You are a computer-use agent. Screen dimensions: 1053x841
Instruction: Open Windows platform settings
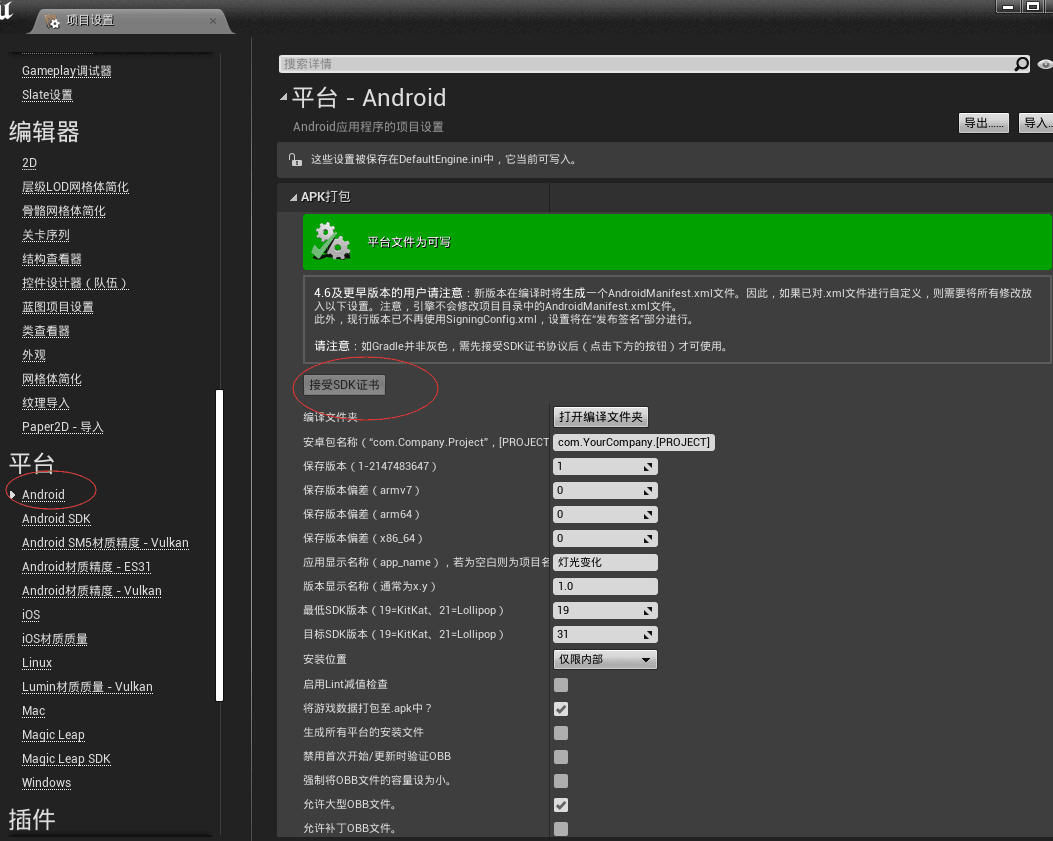coord(46,783)
